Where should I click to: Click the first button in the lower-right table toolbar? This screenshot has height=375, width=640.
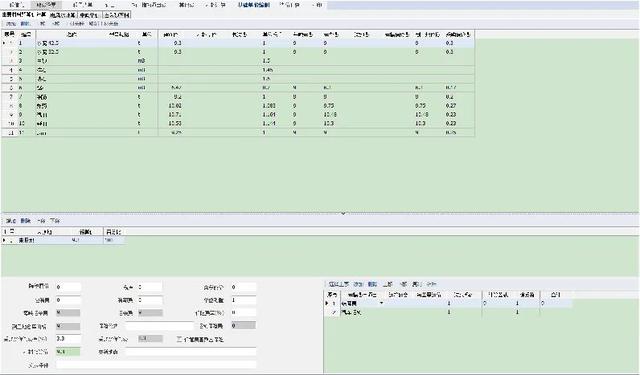(338, 284)
